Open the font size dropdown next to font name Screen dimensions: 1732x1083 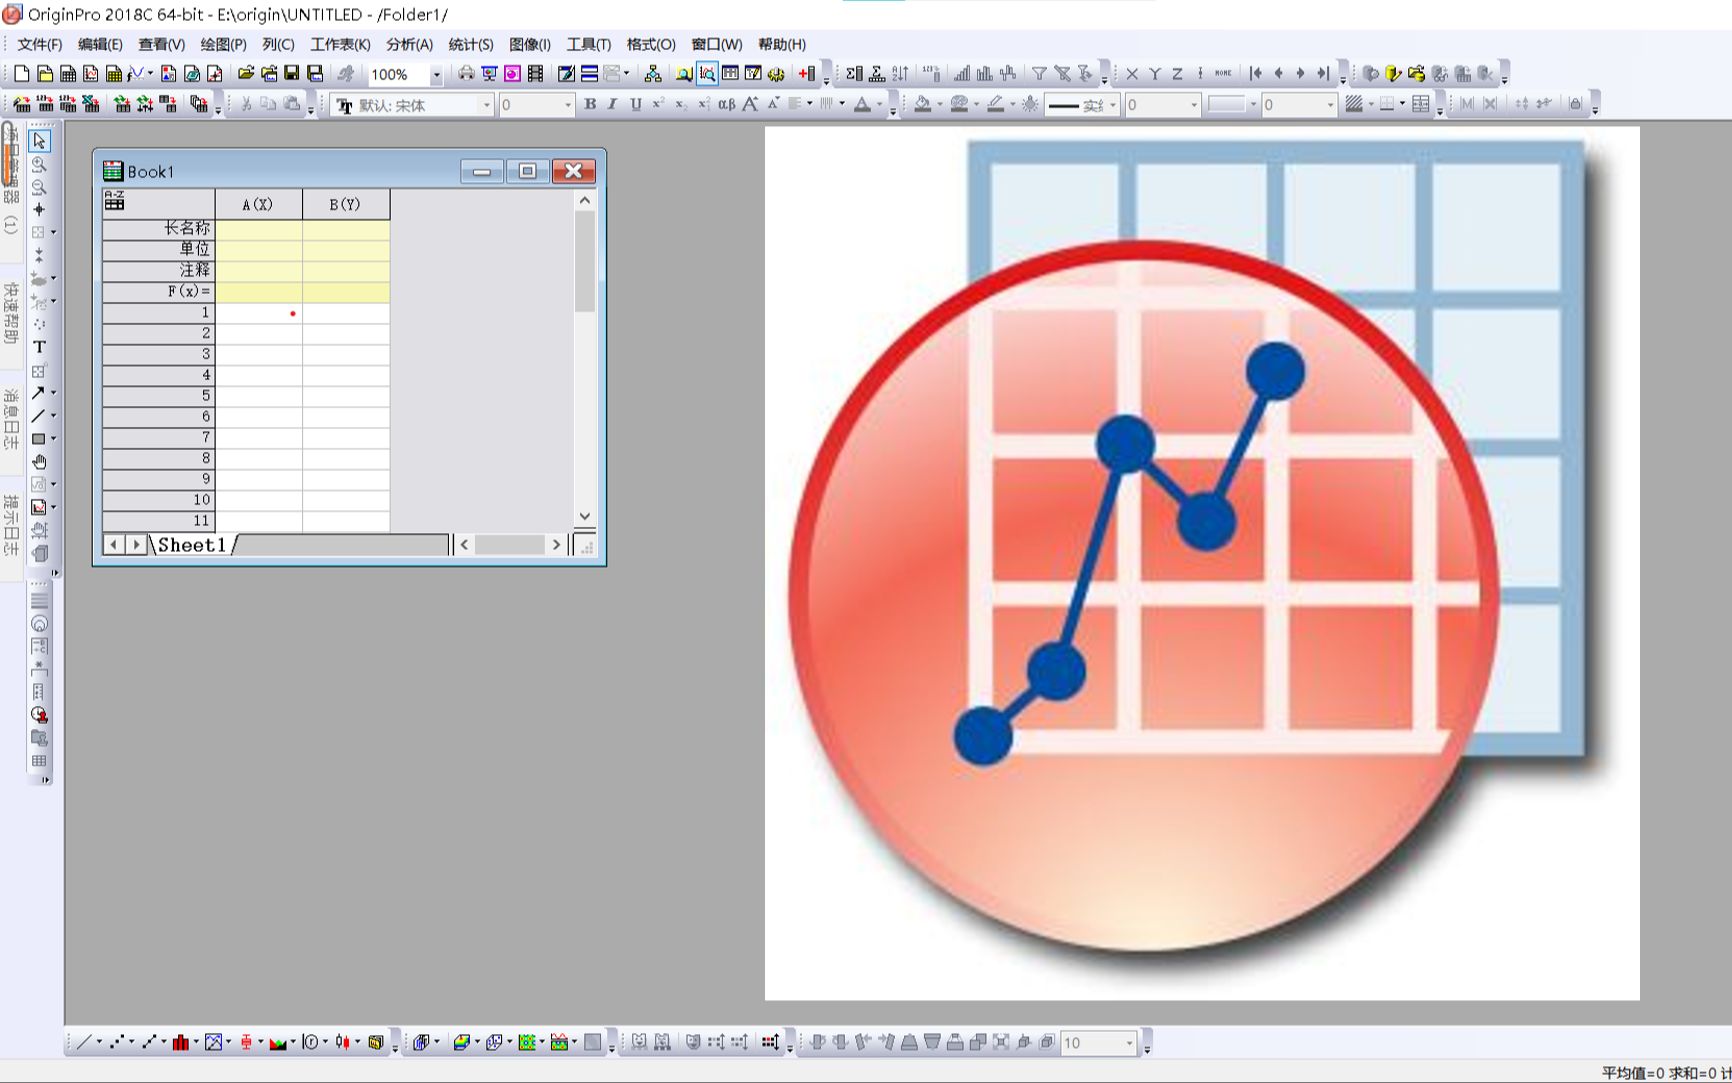tap(568, 105)
